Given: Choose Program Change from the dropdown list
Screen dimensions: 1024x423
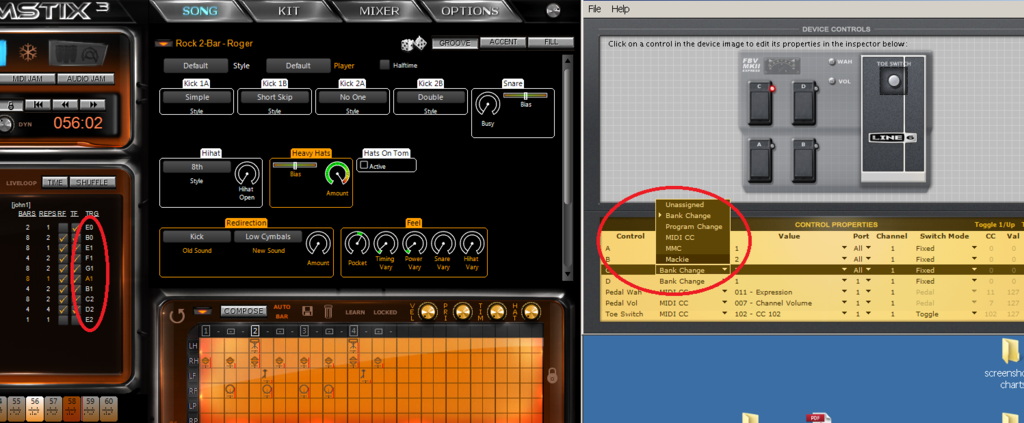Looking at the screenshot, I should click(x=693, y=226).
